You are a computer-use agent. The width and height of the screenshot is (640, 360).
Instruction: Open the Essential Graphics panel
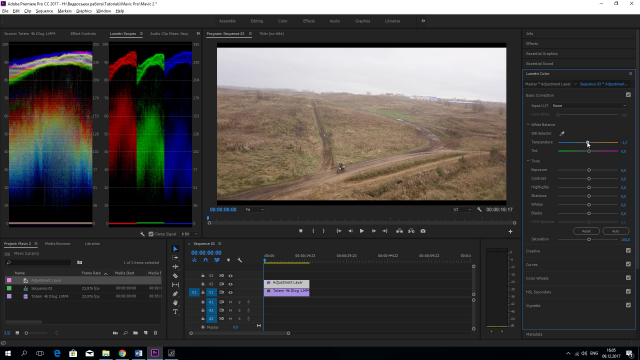541,53
